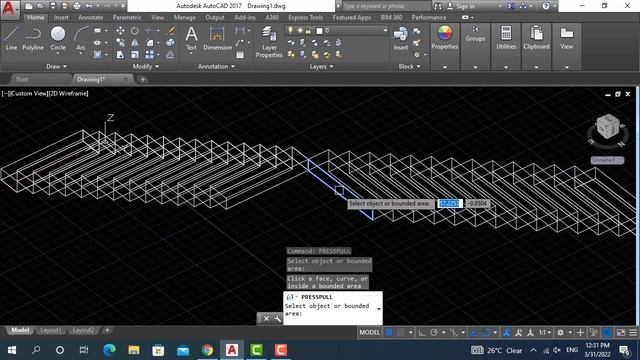Toggle hardware acceleration in status bar
This screenshot has height=360, width=640.
click(x=608, y=333)
